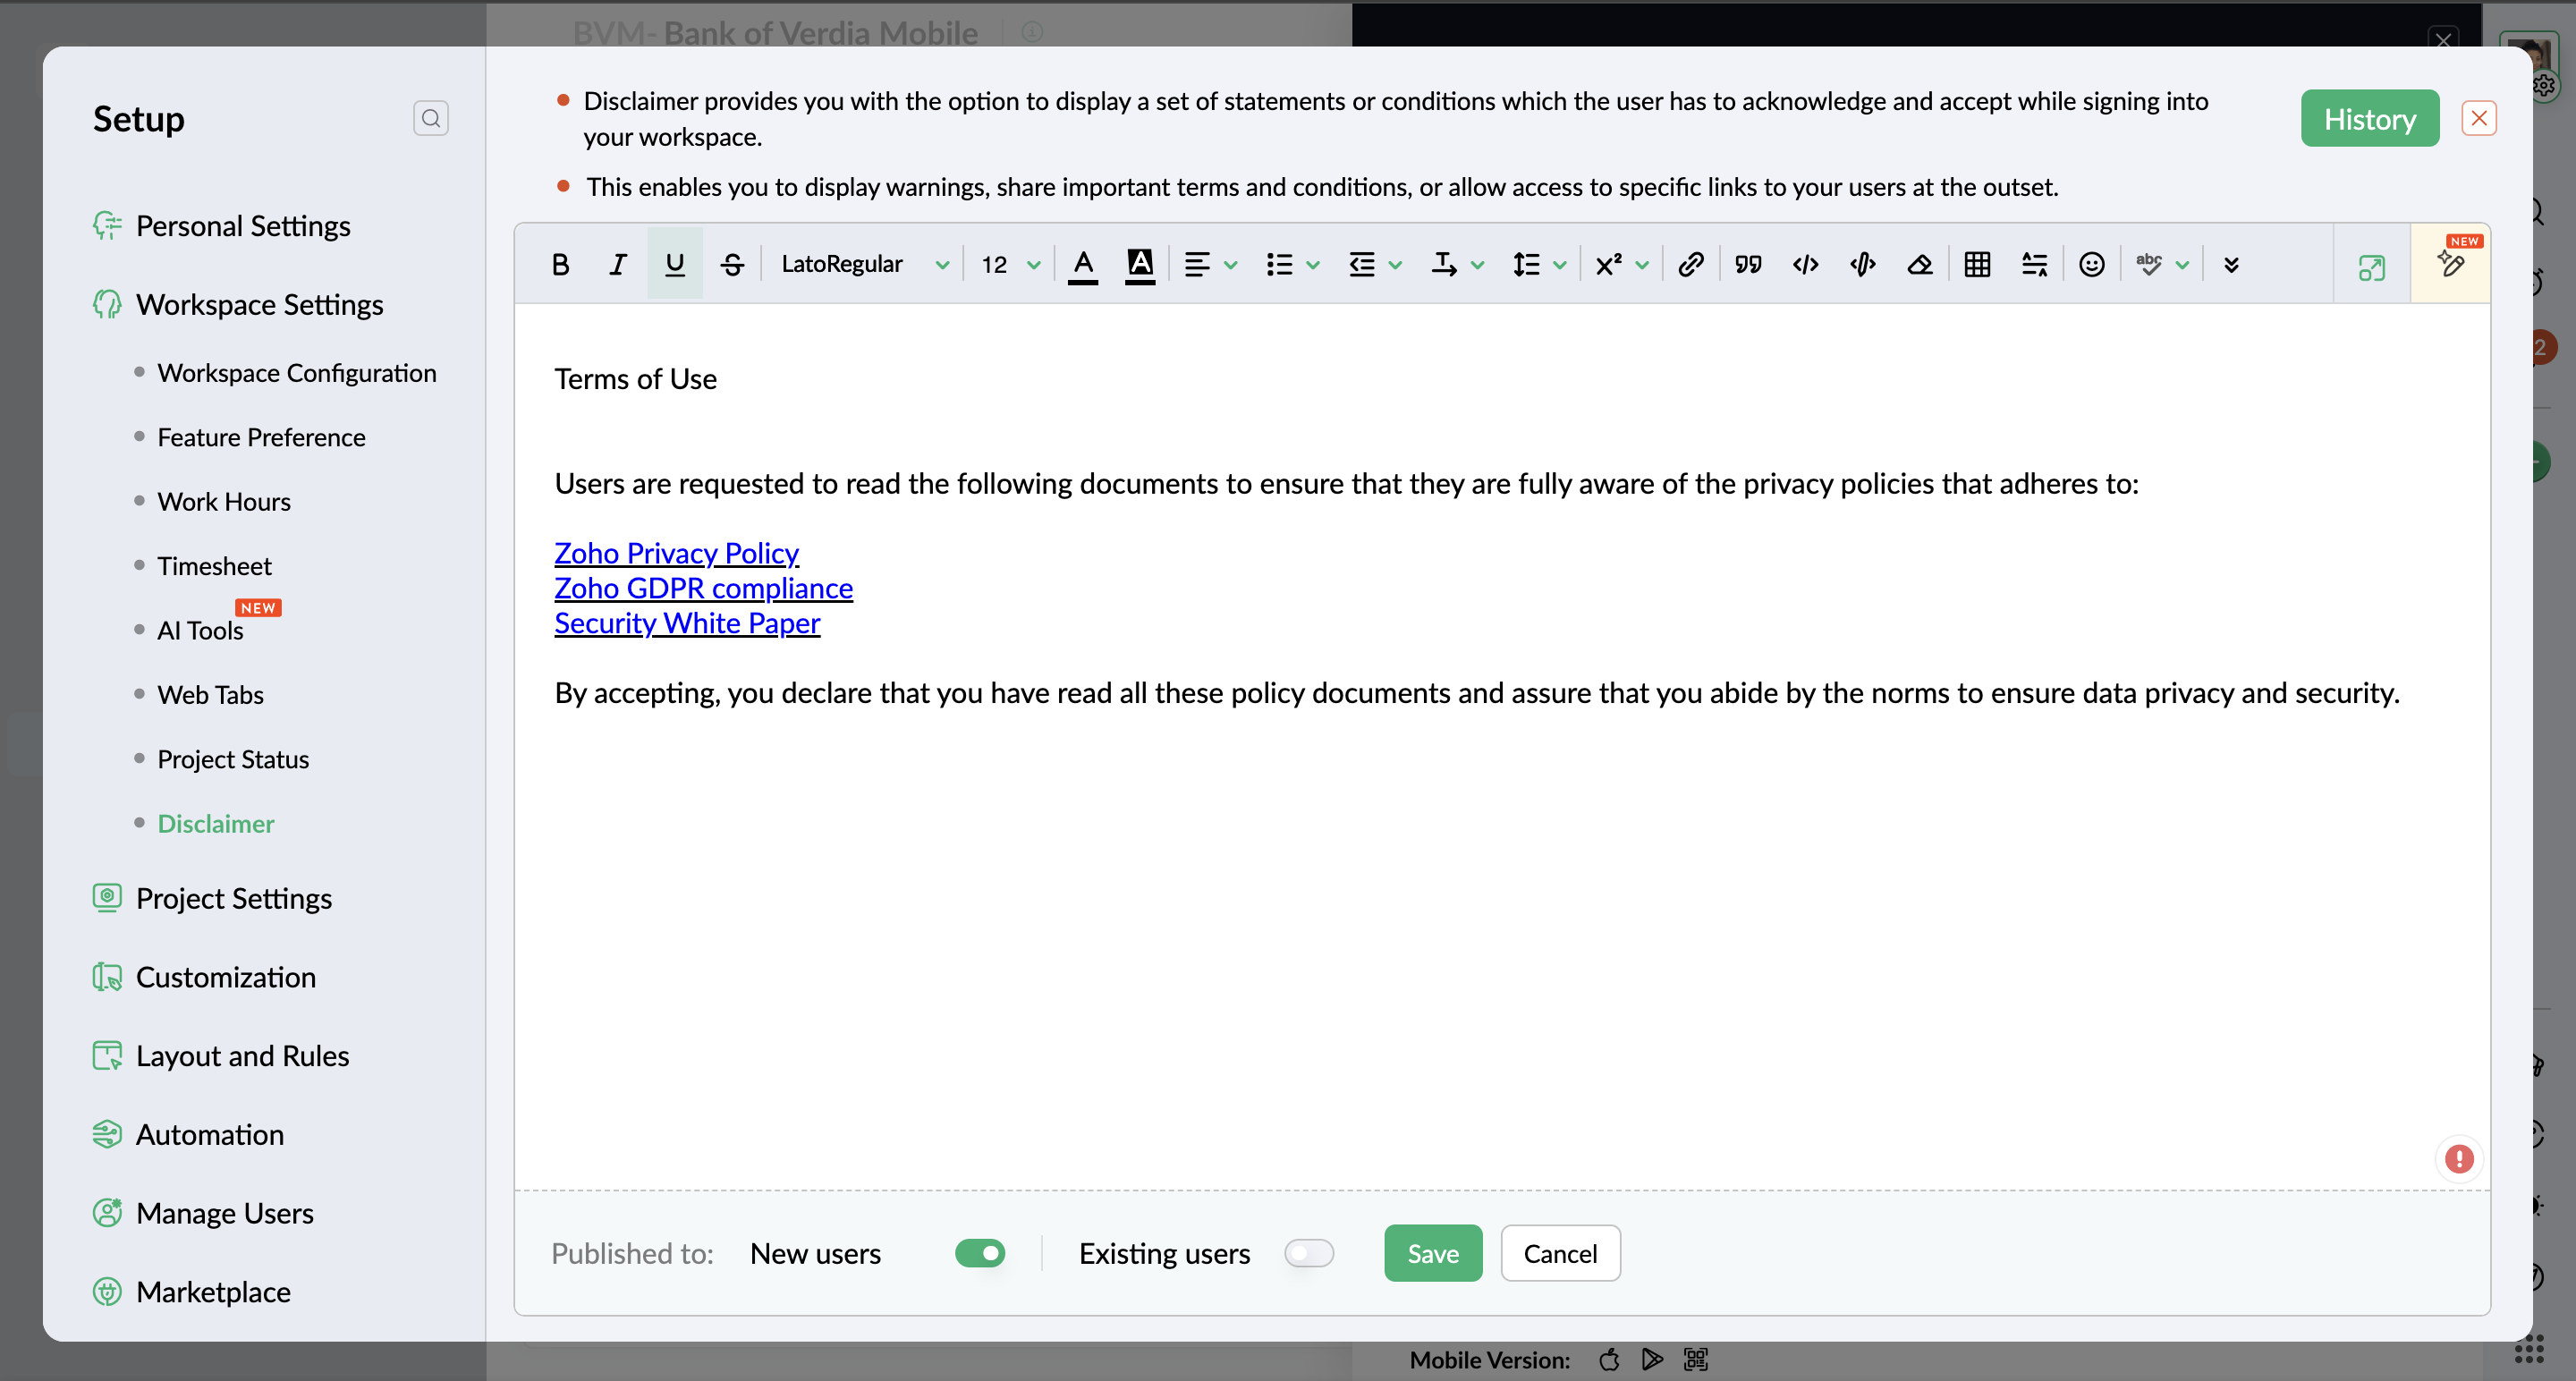The image size is (2576, 1381).
Task: Open the disclaimer History
Action: coord(2369,118)
